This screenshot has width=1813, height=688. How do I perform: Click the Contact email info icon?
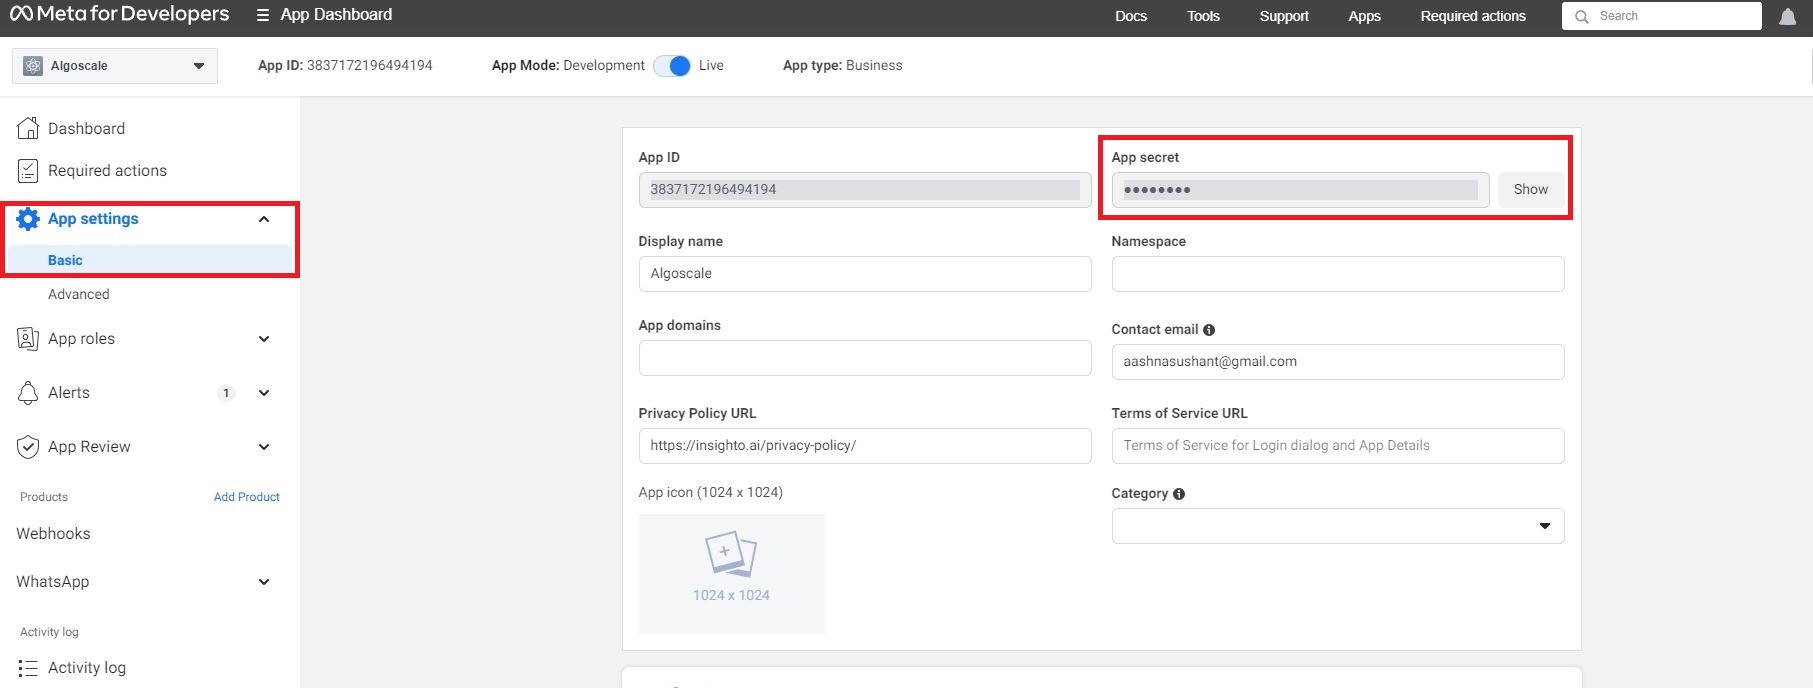pyautogui.click(x=1209, y=330)
